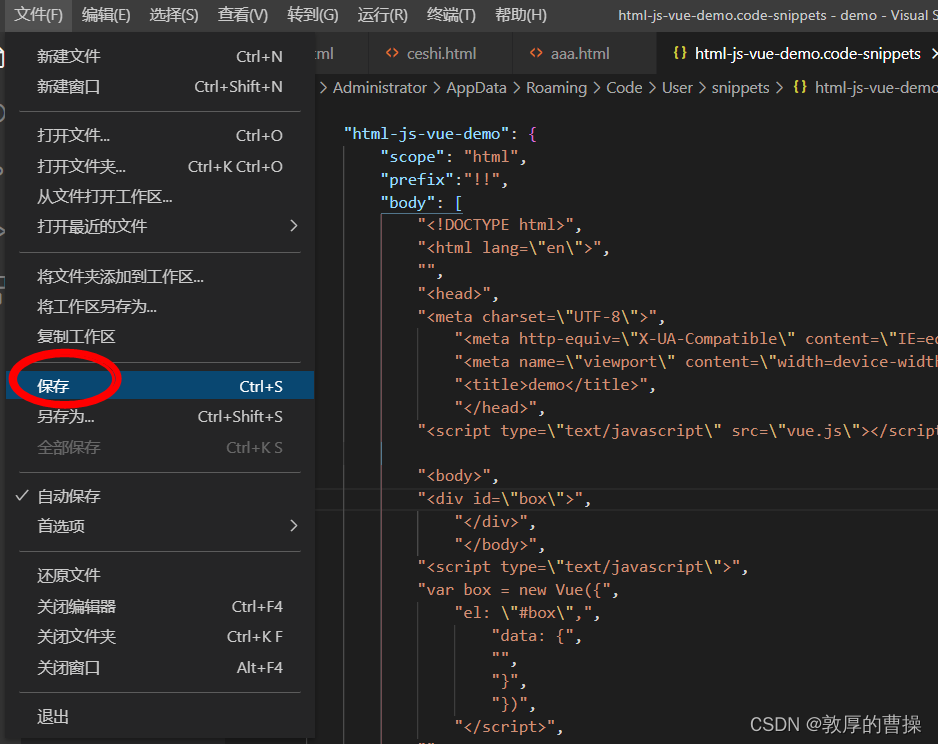
Task: Open the 查看(V) menu
Action: click(242, 15)
